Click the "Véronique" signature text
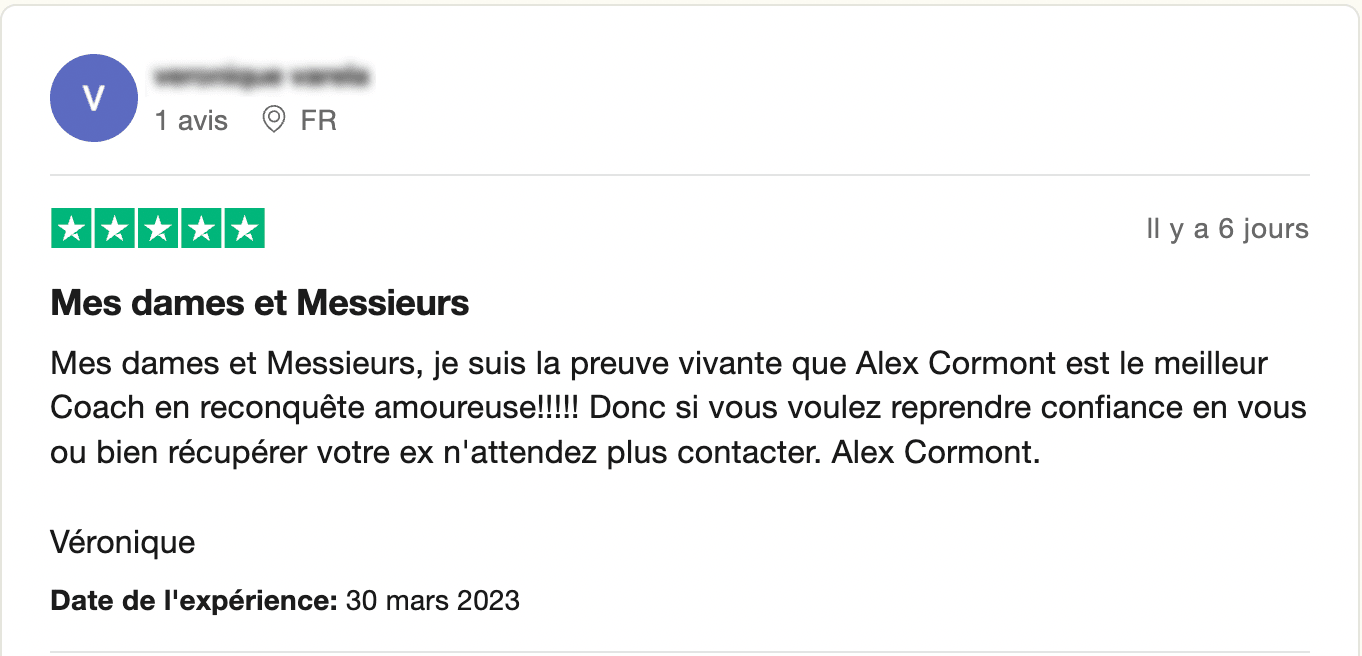 click(x=123, y=543)
